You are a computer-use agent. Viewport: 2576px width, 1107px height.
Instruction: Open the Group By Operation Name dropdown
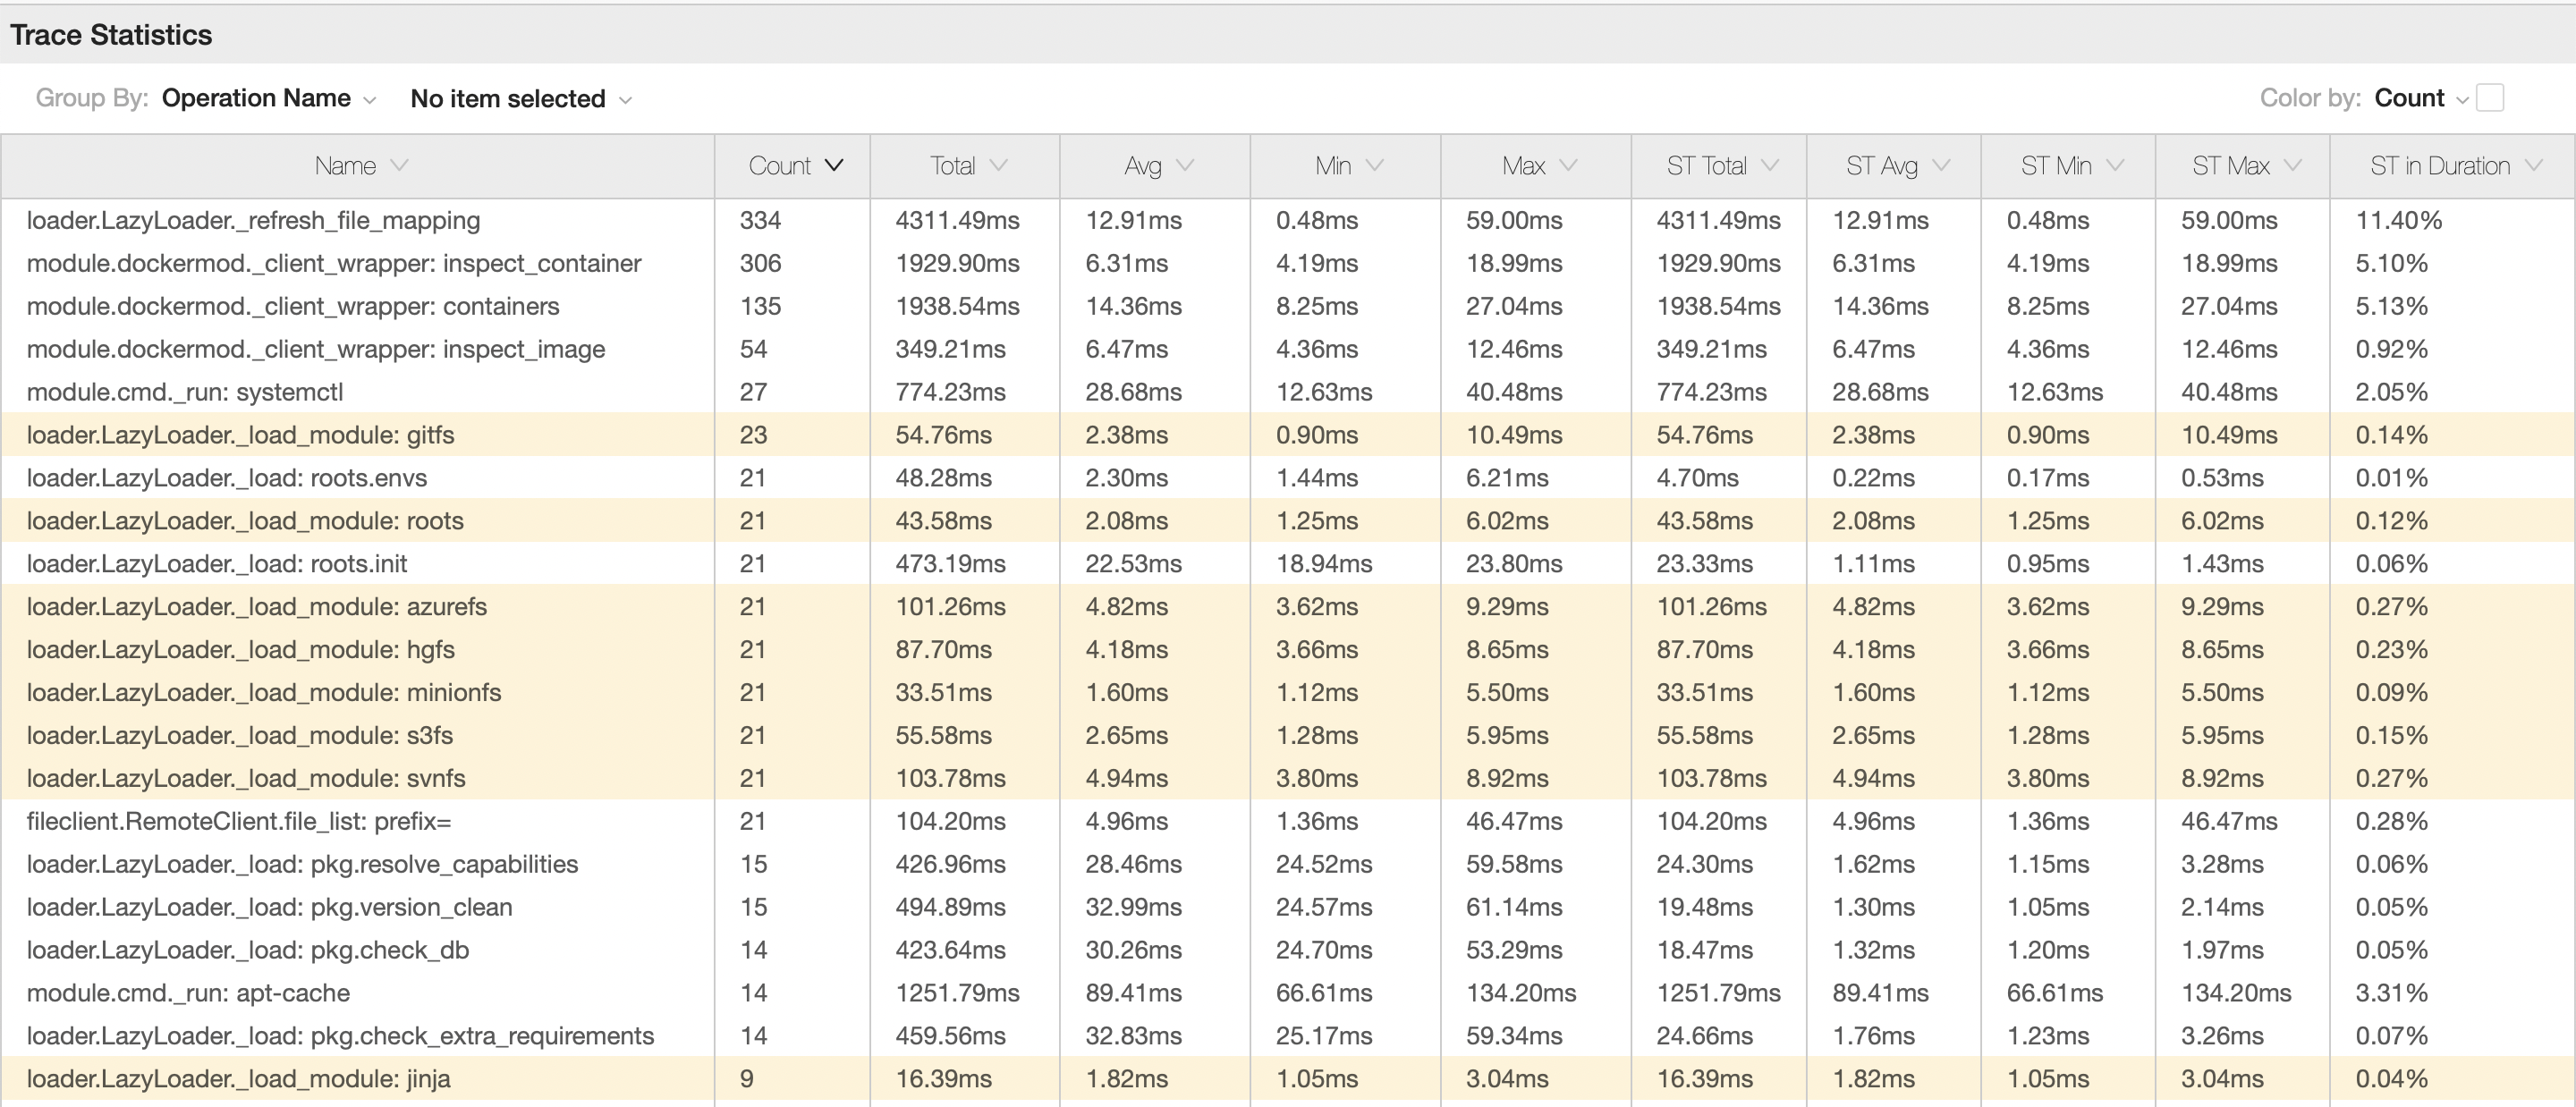click(269, 98)
